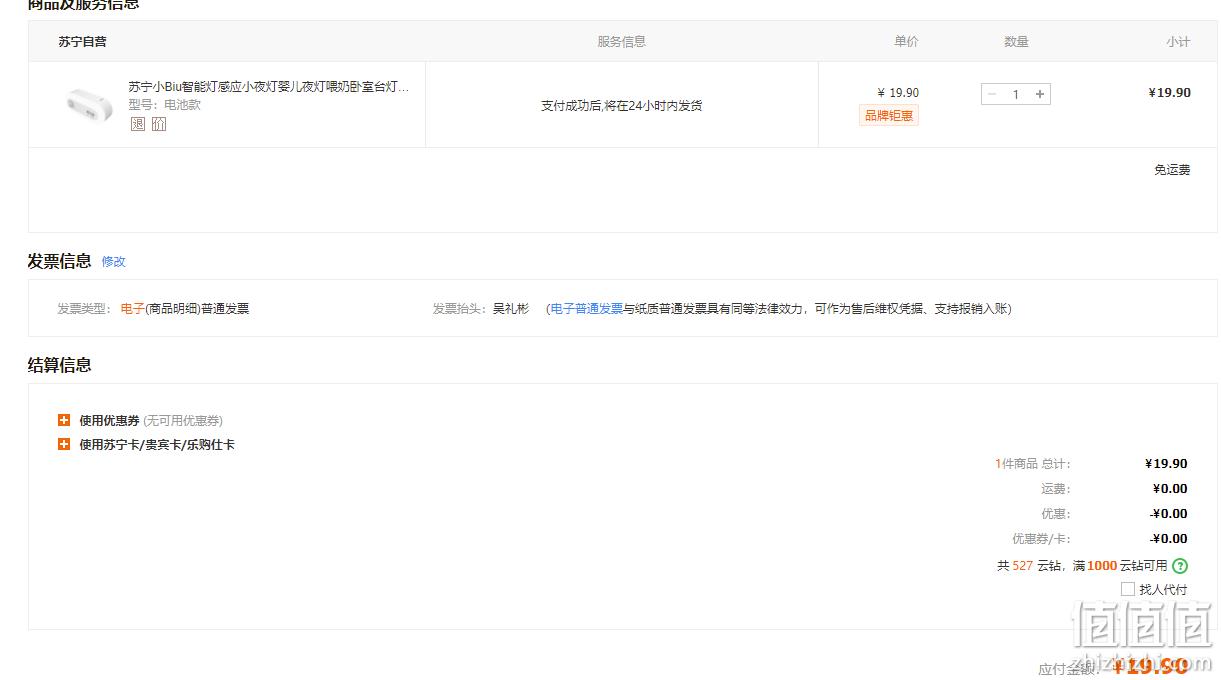Click the 型号：电池款 model text
This screenshot has height=680, width=1221.
point(164,104)
